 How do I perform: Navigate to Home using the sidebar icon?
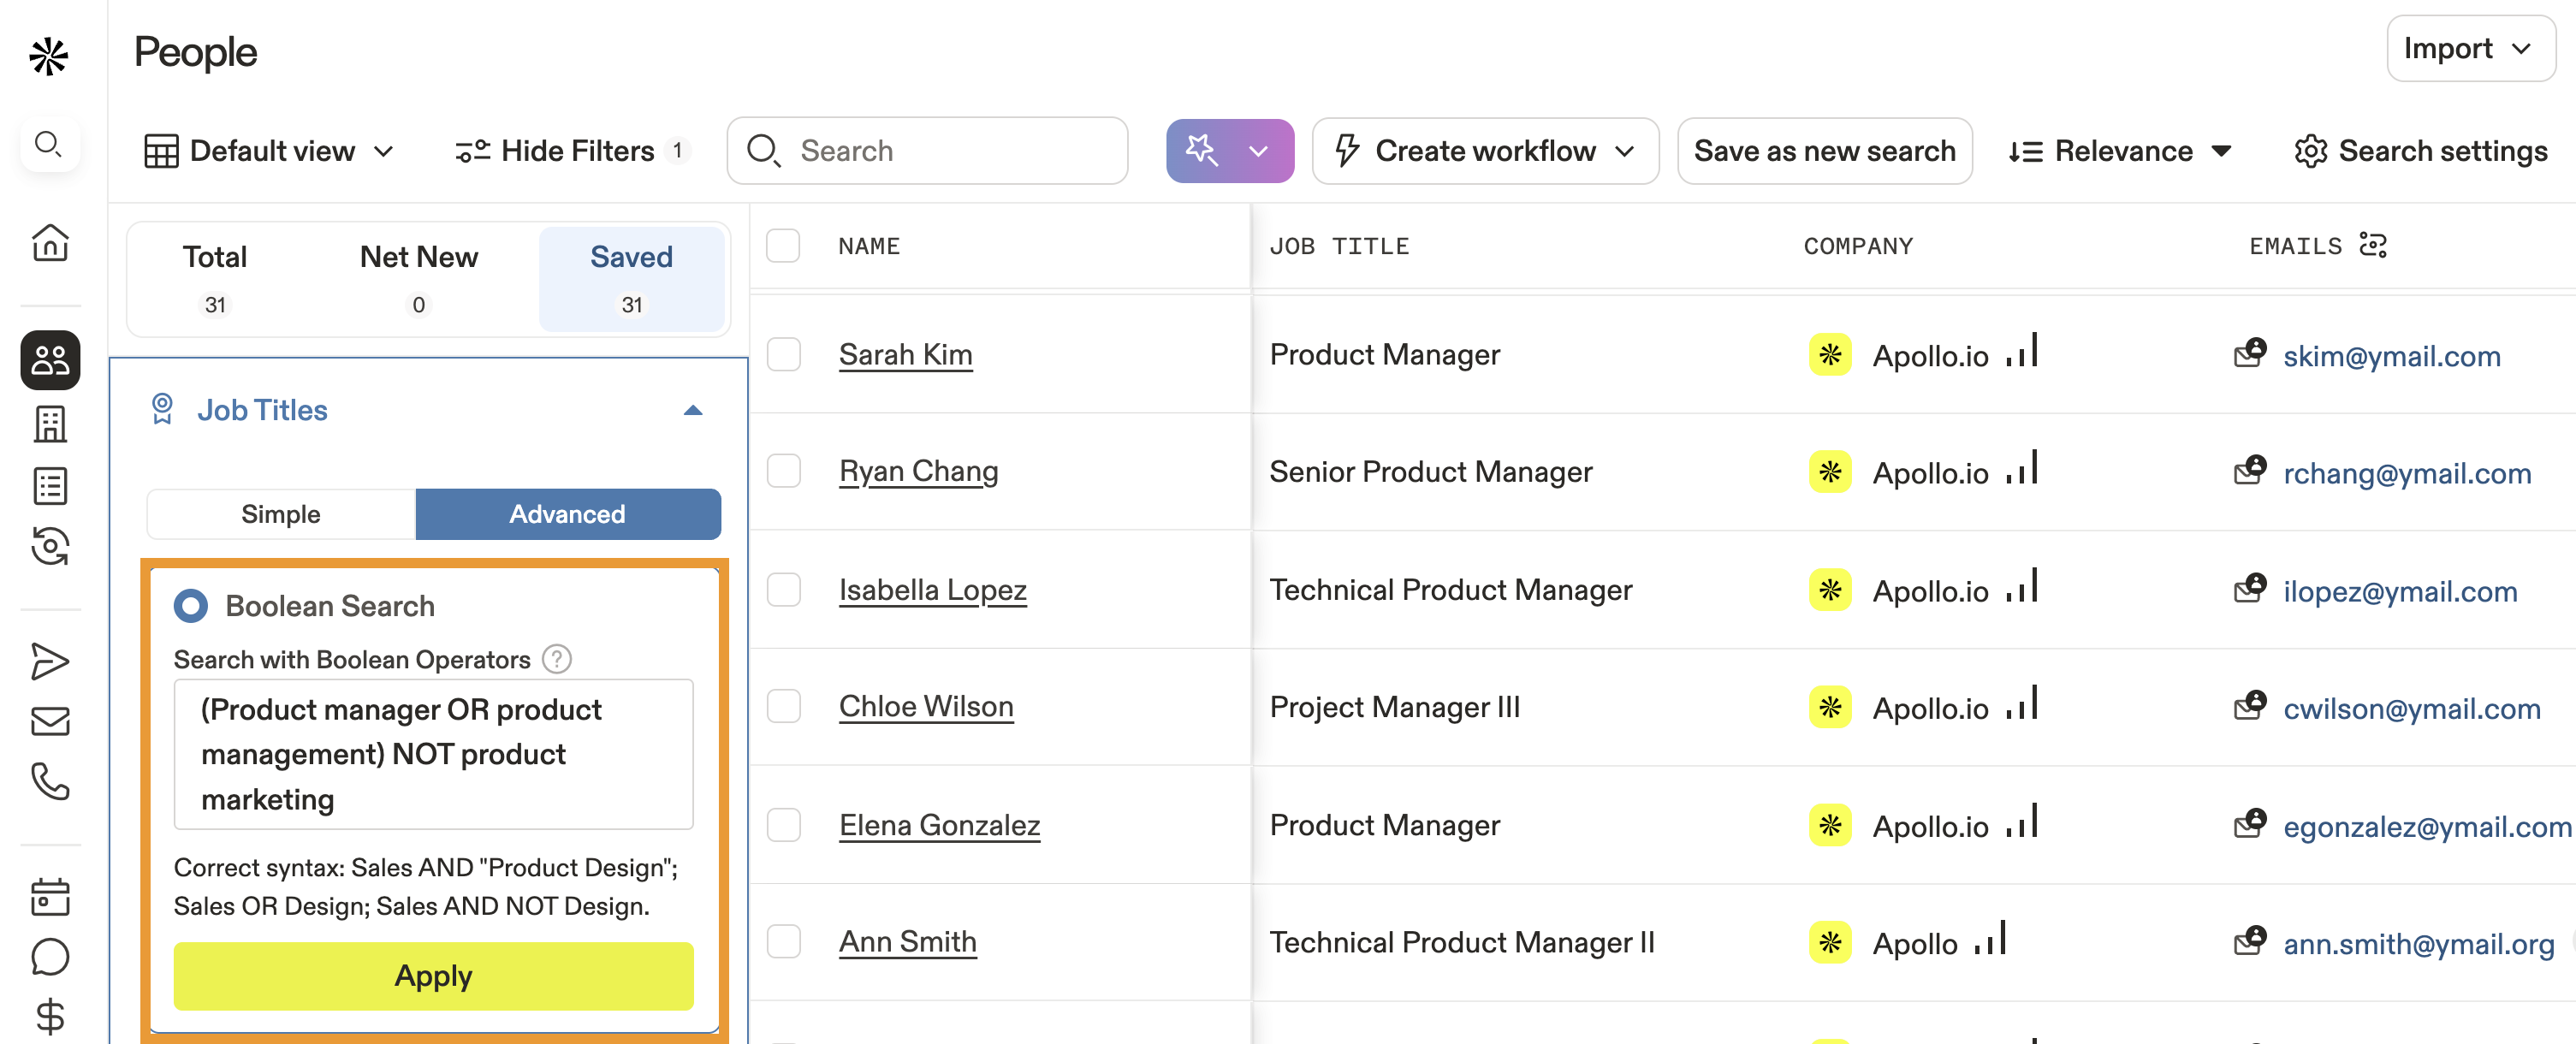(49, 242)
